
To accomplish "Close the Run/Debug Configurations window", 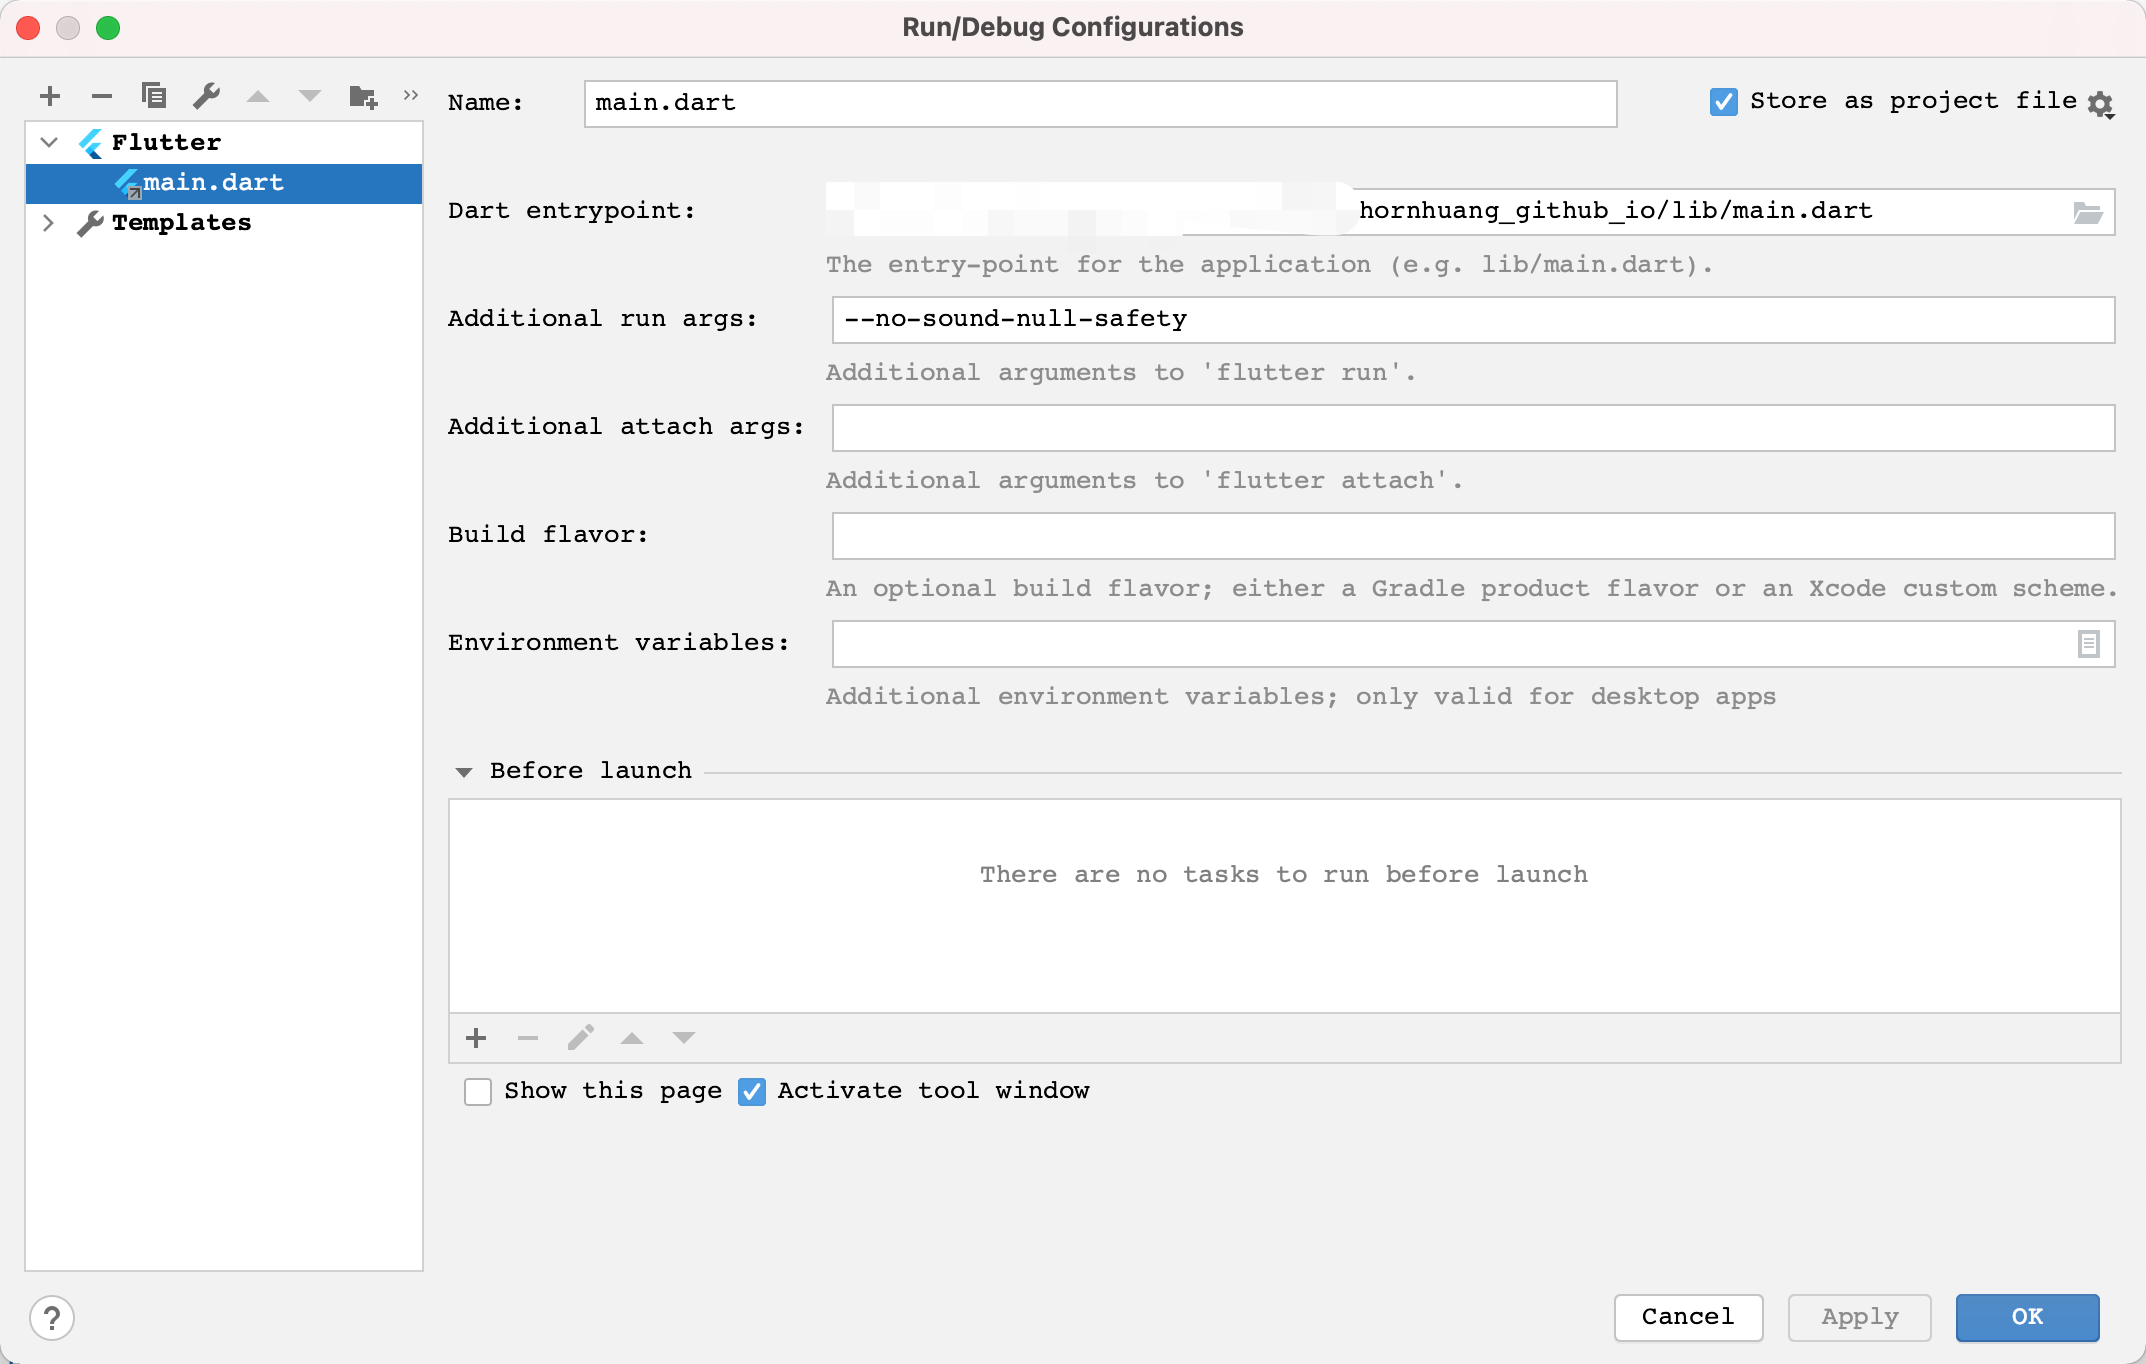I will 28,28.
